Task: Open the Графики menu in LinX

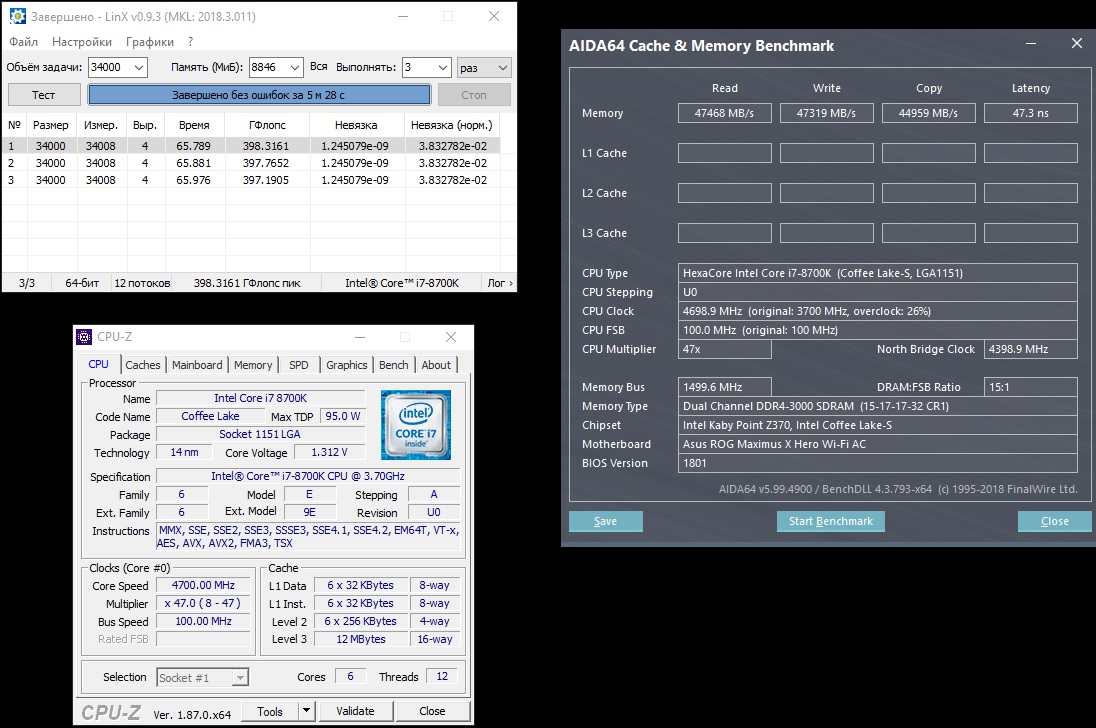Action: (x=150, y=42)
